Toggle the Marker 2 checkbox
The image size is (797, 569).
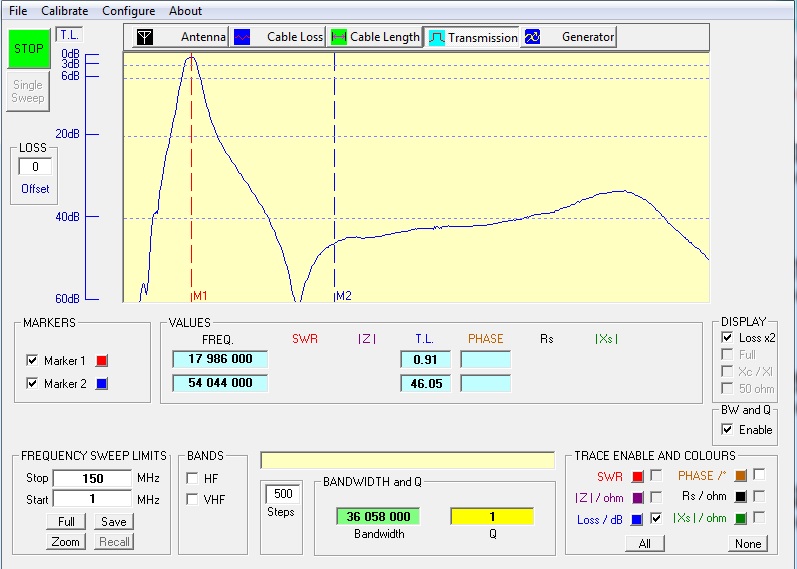pos(32,384)
